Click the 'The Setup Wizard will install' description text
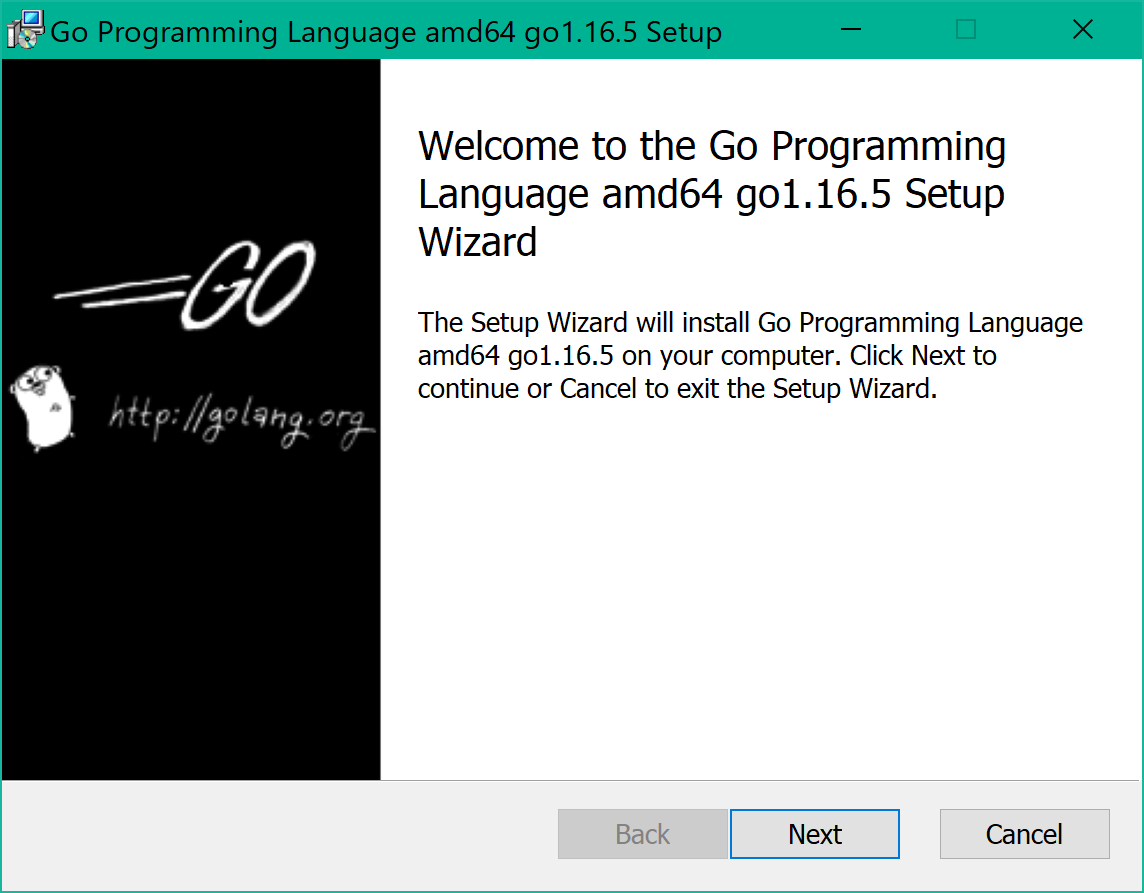The width and height of the screenshot is (1144, 893). pyautogui.click(x=750, y=355)
